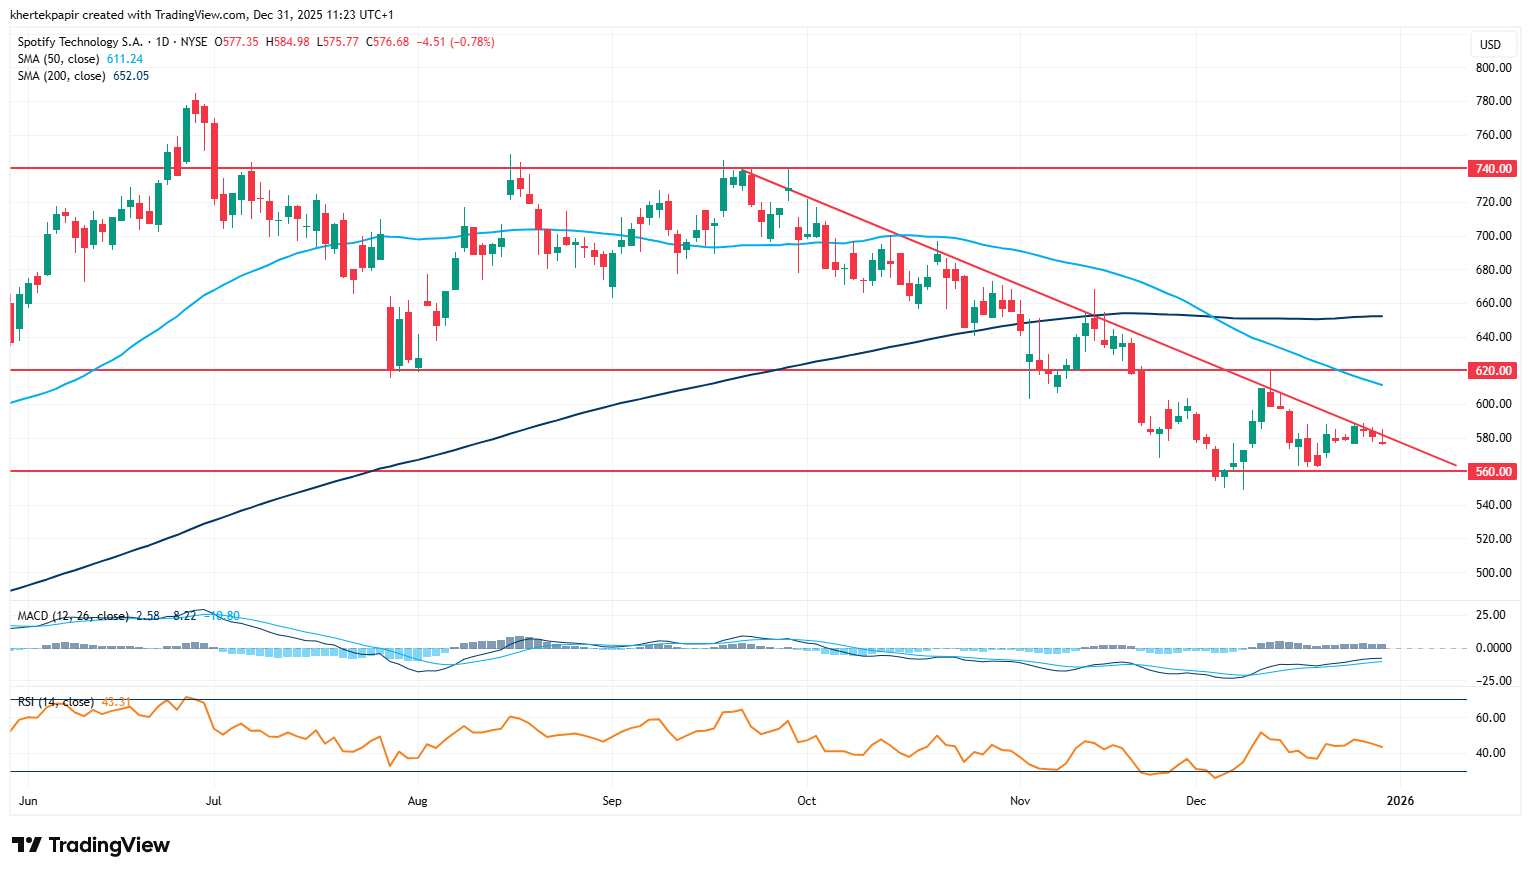
Task: Click the SMA 50 value 611.24
Action: [125, 59]
